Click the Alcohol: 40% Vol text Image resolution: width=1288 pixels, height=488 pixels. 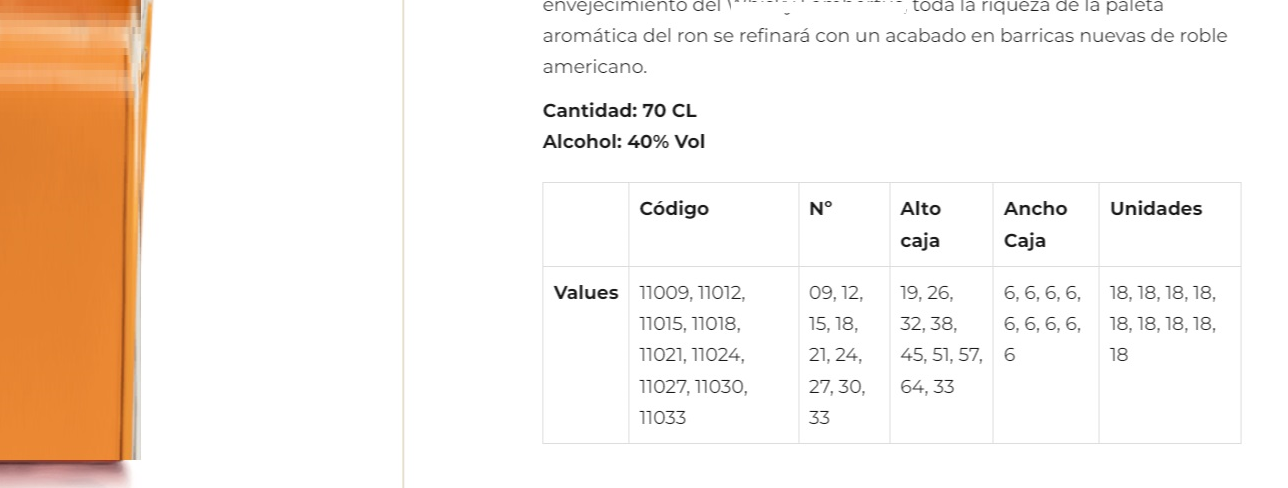click(x=624, y=142)
